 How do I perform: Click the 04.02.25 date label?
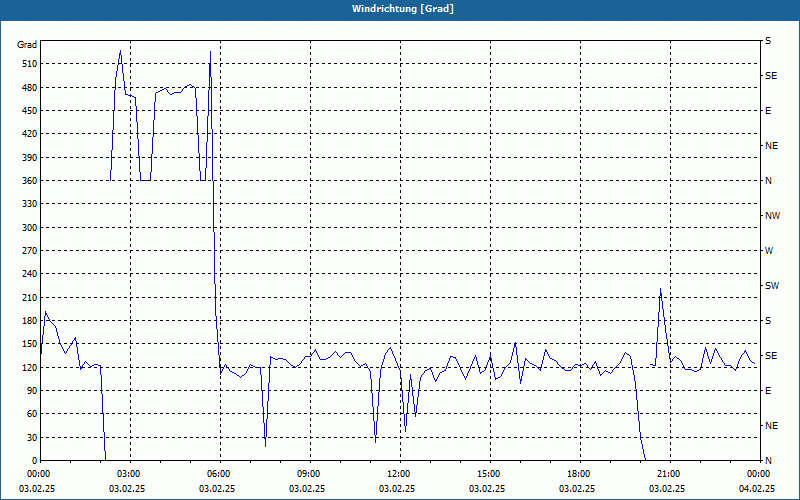(757, 488)
